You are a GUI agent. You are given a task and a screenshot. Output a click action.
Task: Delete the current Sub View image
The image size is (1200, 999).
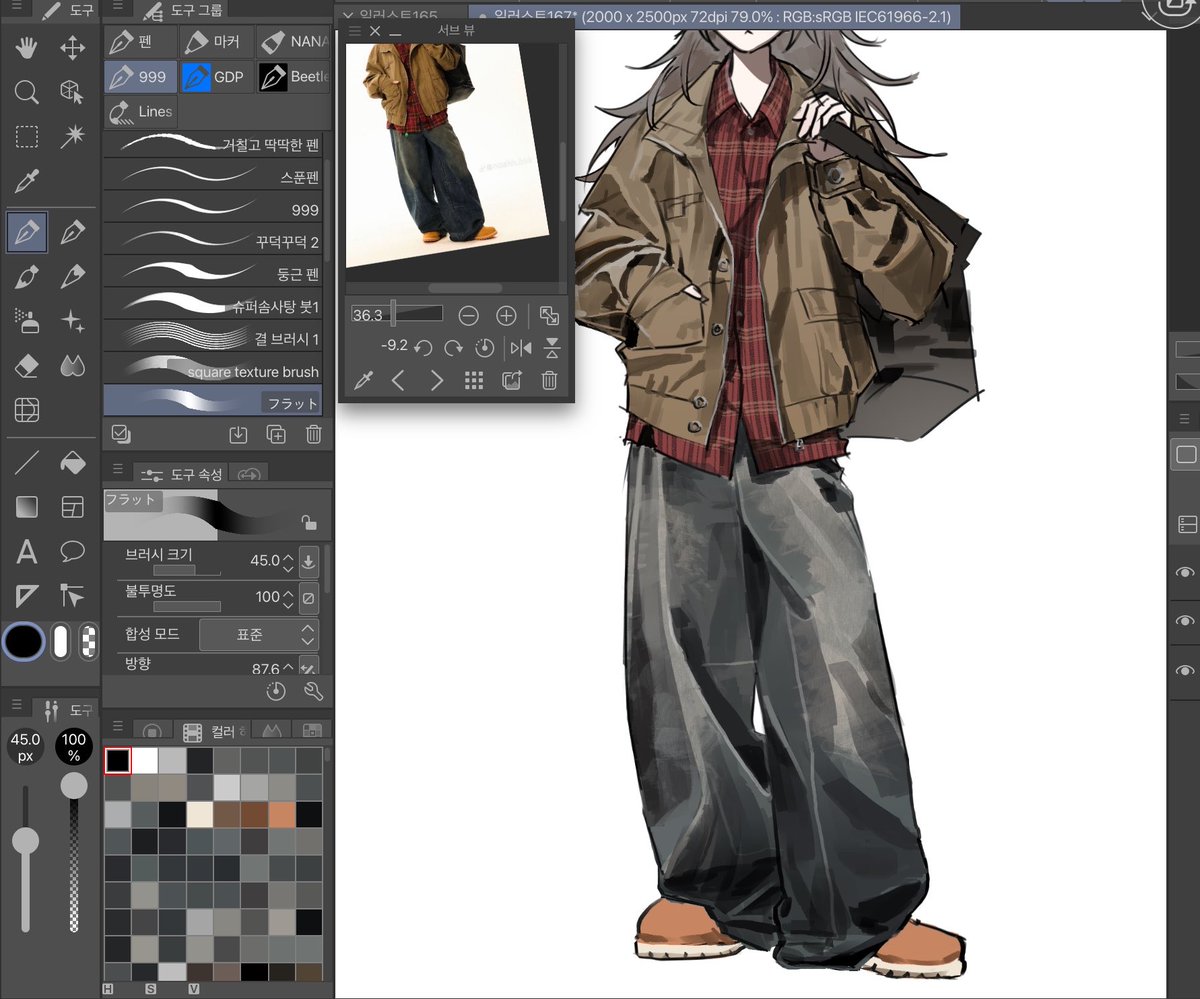point(549,380)
